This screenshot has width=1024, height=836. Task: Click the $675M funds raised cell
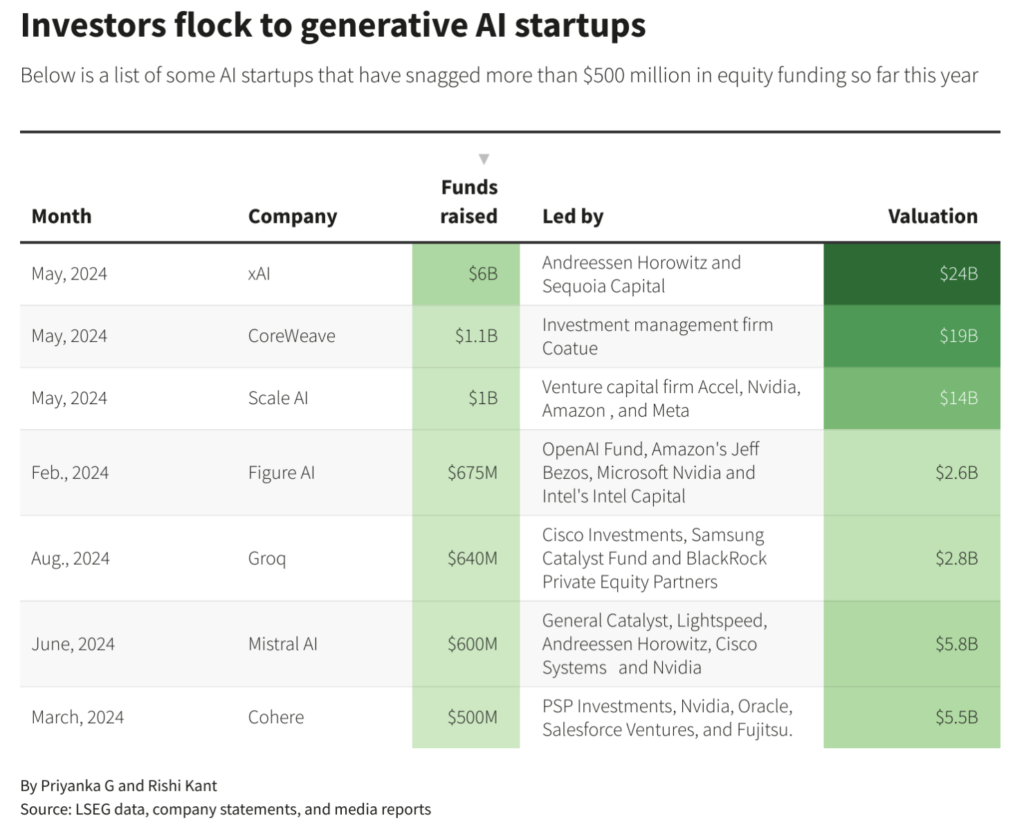(466, 472)
